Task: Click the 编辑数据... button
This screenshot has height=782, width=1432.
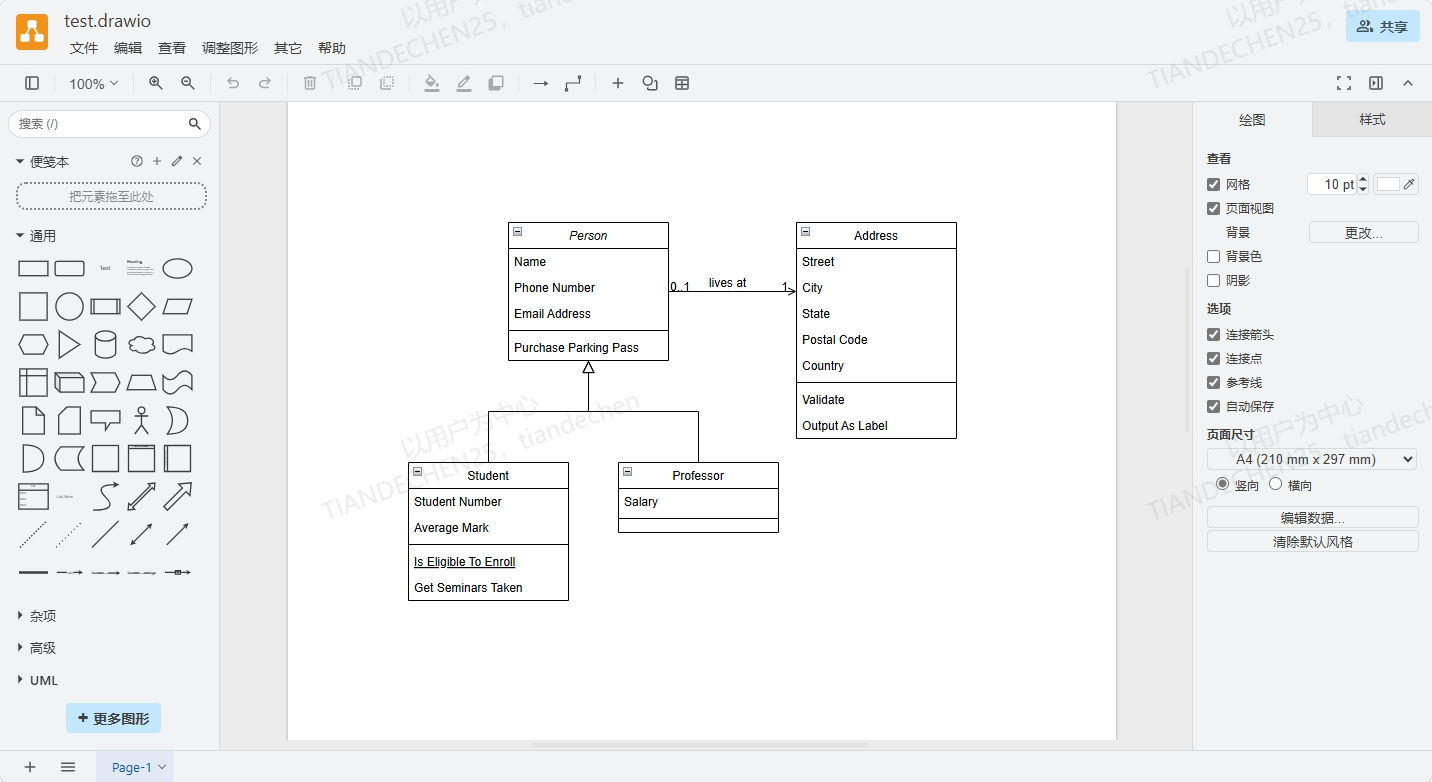Action: click(1313, 518)
